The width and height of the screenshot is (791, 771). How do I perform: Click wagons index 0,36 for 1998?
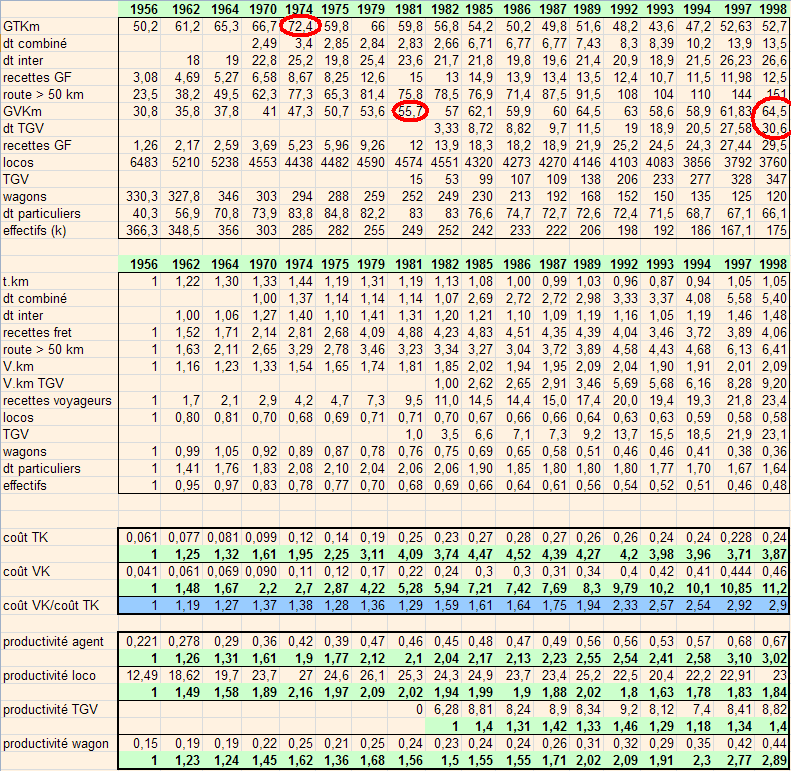(x=774, y=452)
